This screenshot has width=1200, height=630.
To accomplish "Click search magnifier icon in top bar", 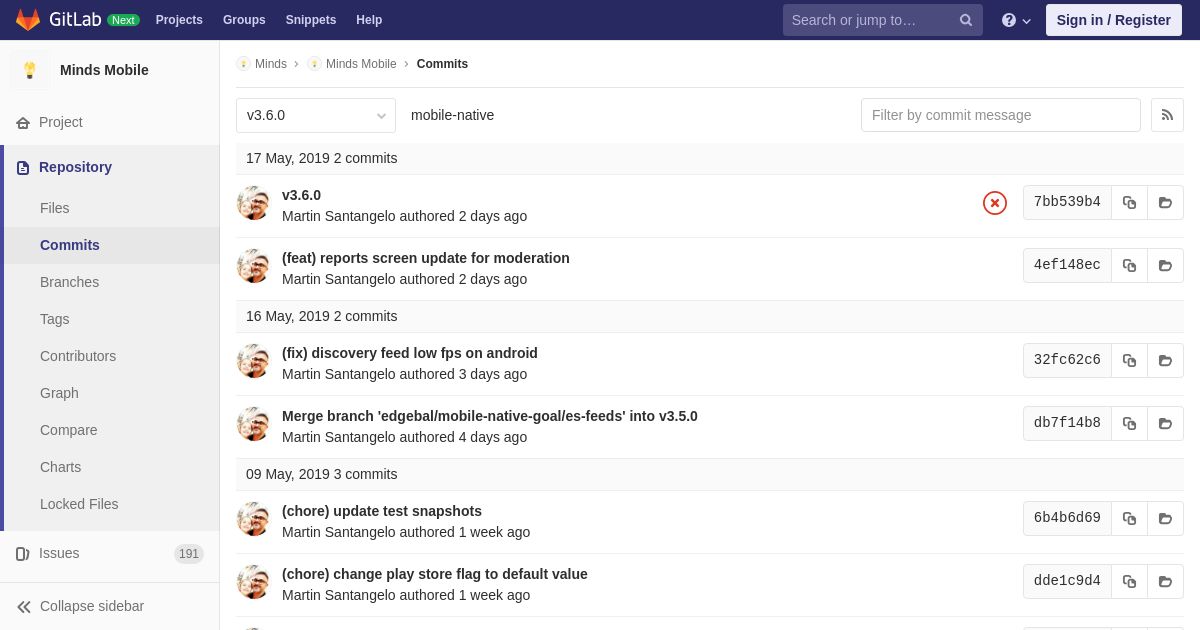I will [x=965, y=20].
